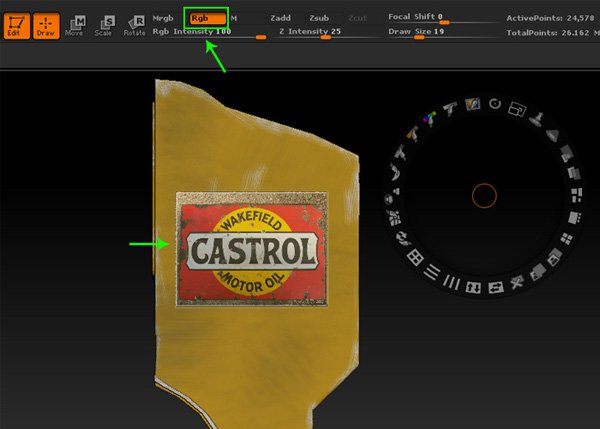Image resolution: width=600 pixels, height=429 pixels.
Task: Click the Spotlight Clone icon
Action: 392,195
